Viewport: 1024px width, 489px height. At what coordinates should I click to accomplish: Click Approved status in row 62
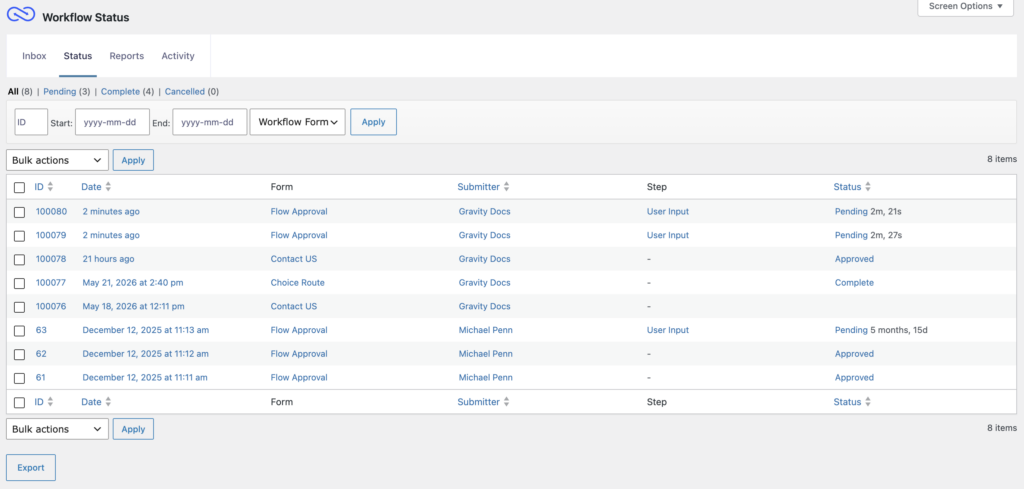[854, 354]
